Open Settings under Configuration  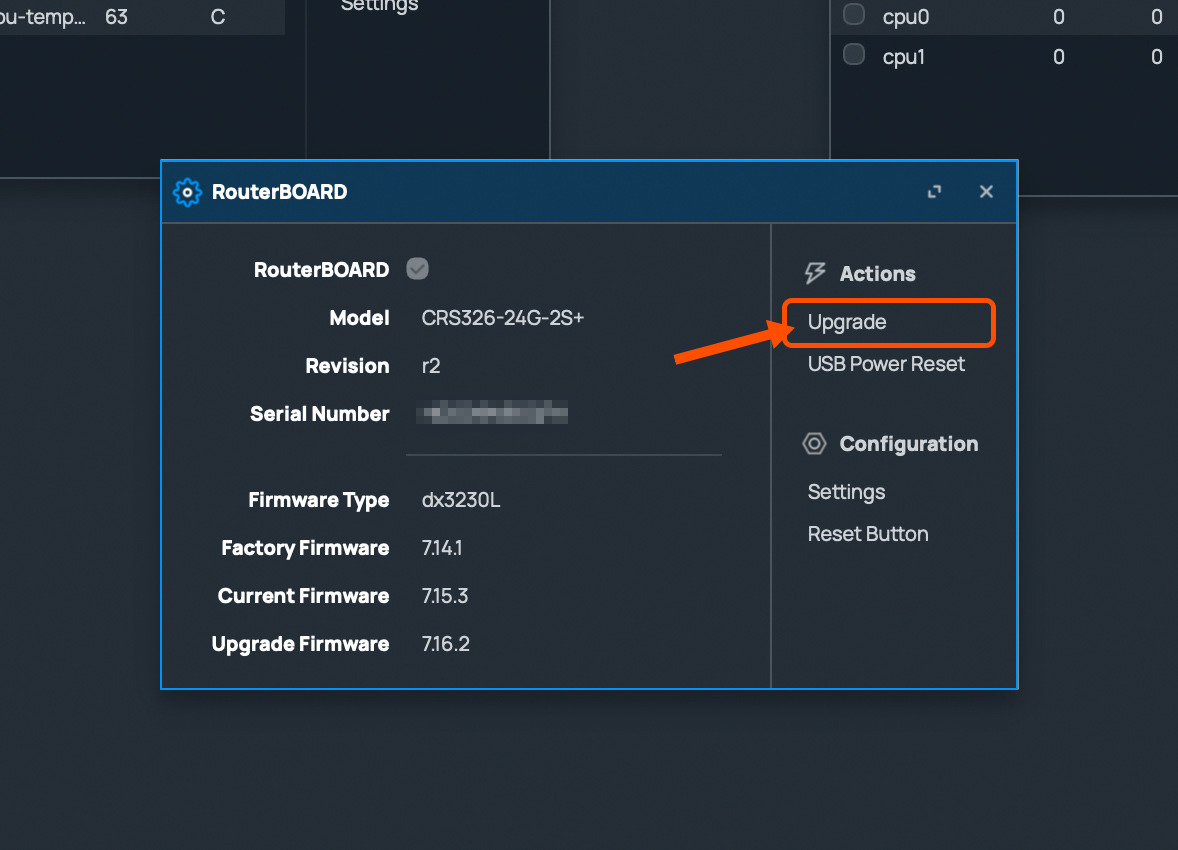846,492
